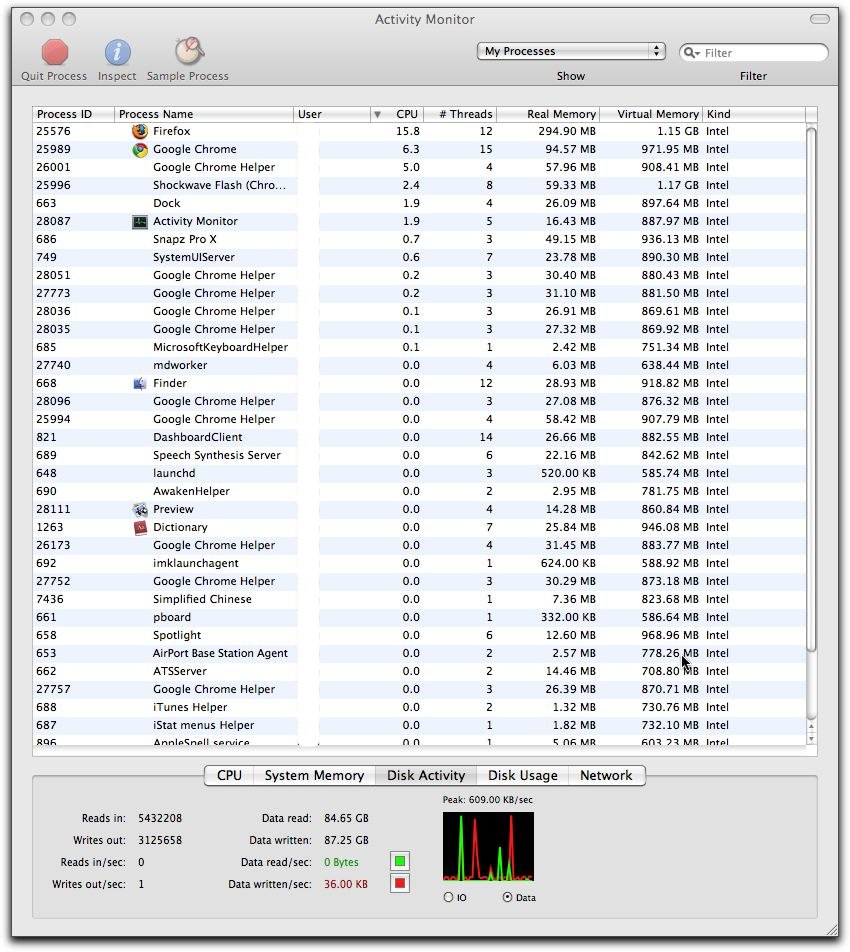Click the Finder icon in the process list
Image resolution: width=850 pixels, height=952 pixels.
[x=138, y=383]
